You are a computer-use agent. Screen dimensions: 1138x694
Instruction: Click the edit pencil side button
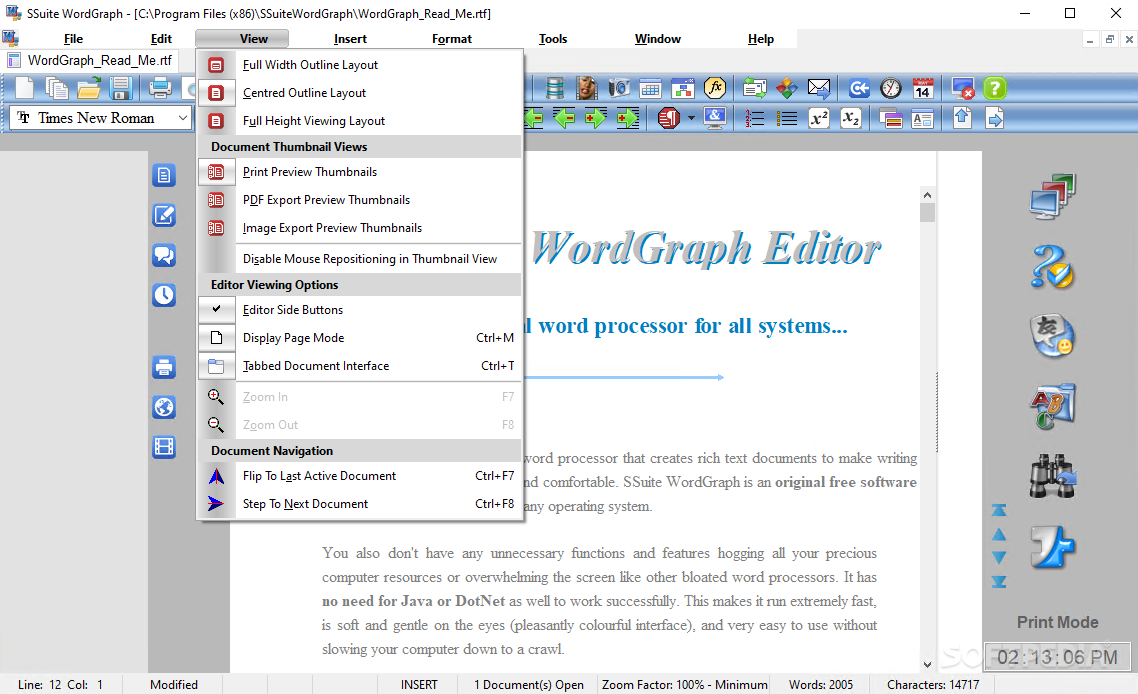pyautogui.click(x=164, y=215)
